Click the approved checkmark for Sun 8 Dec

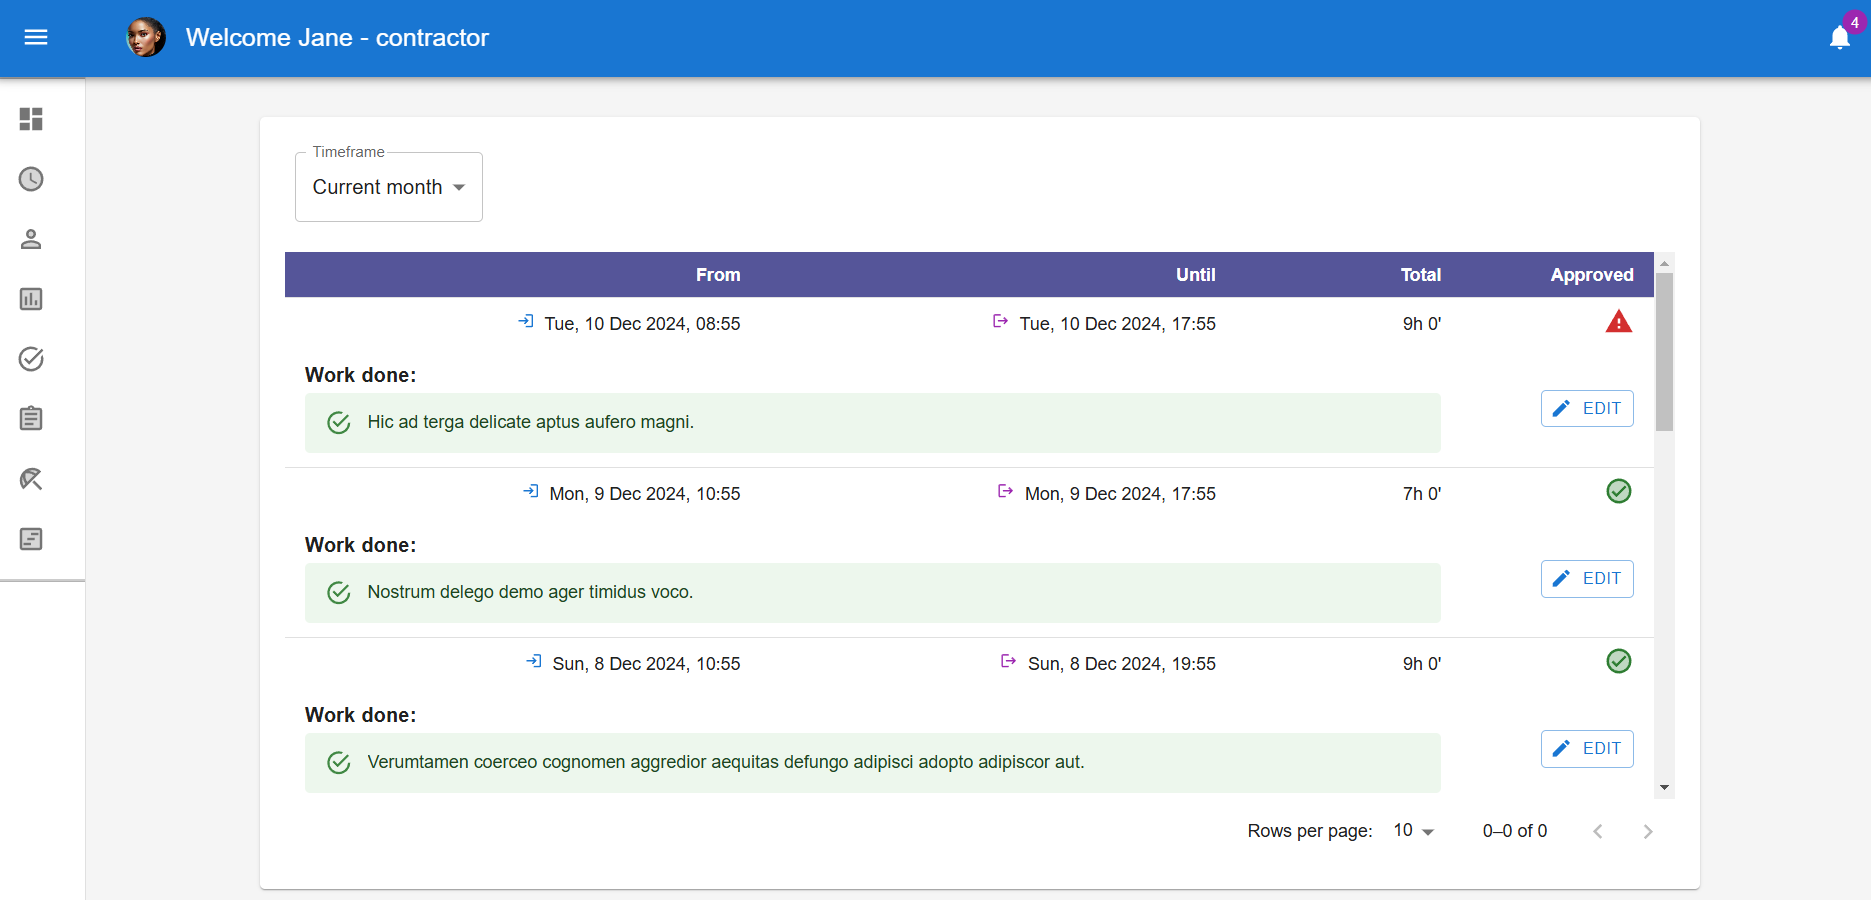tap(1619, 661)
